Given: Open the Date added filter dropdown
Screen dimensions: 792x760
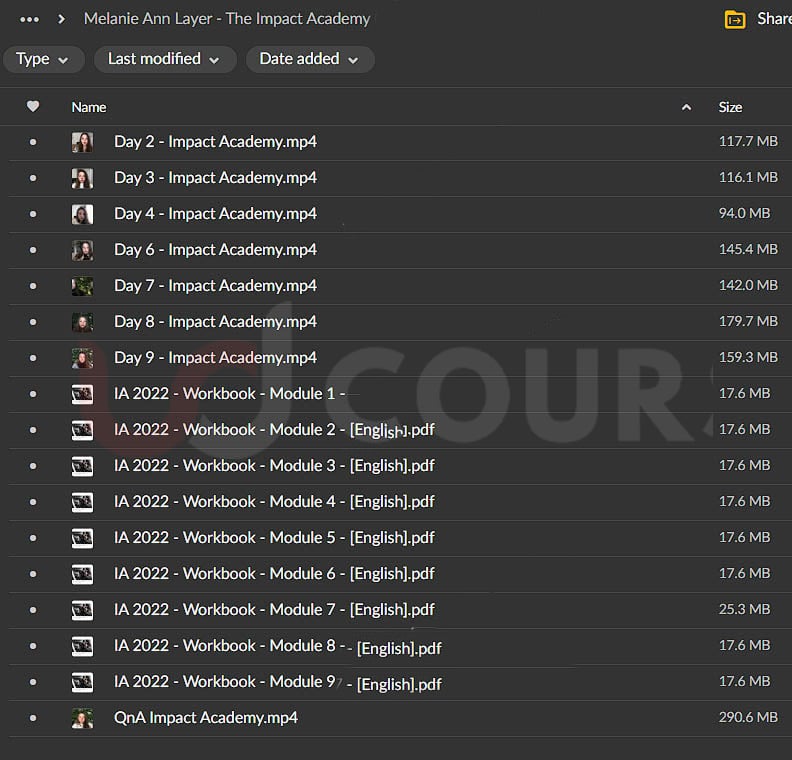Looking at the screenshot, I should (x=309, y=59).
